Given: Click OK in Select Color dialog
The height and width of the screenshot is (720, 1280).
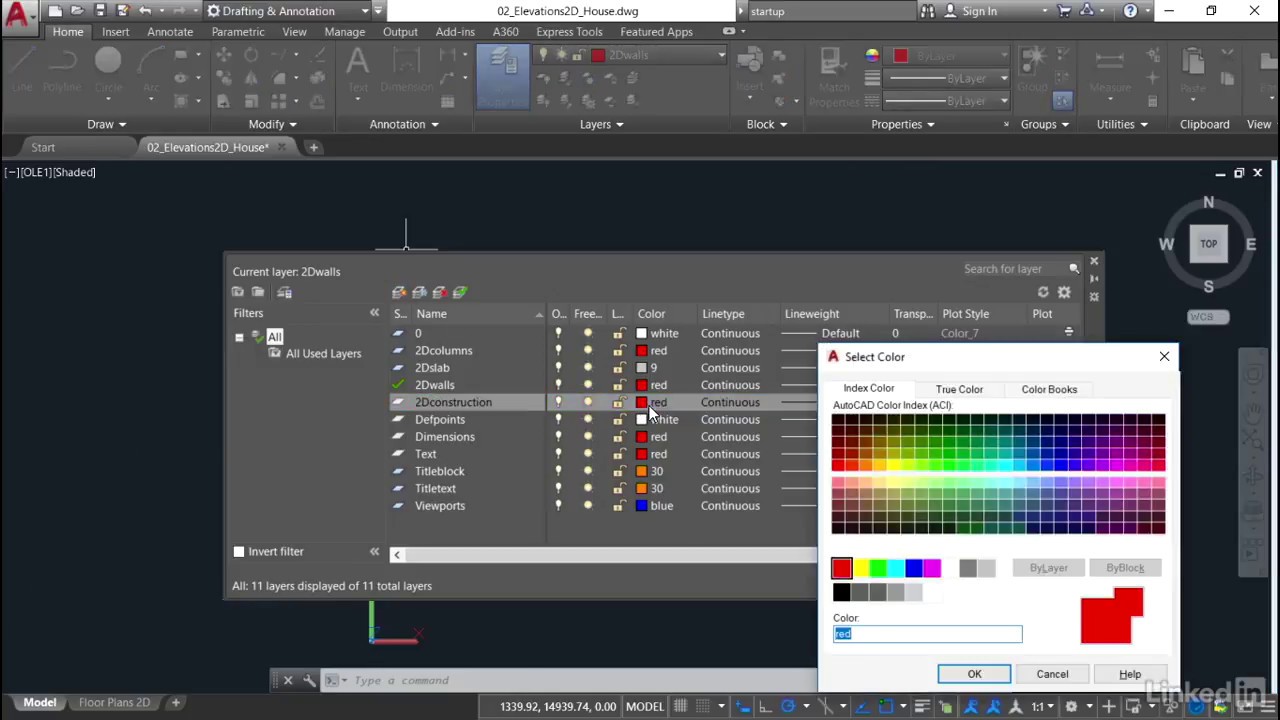Looking at the screenshot, I should [974, 674].
